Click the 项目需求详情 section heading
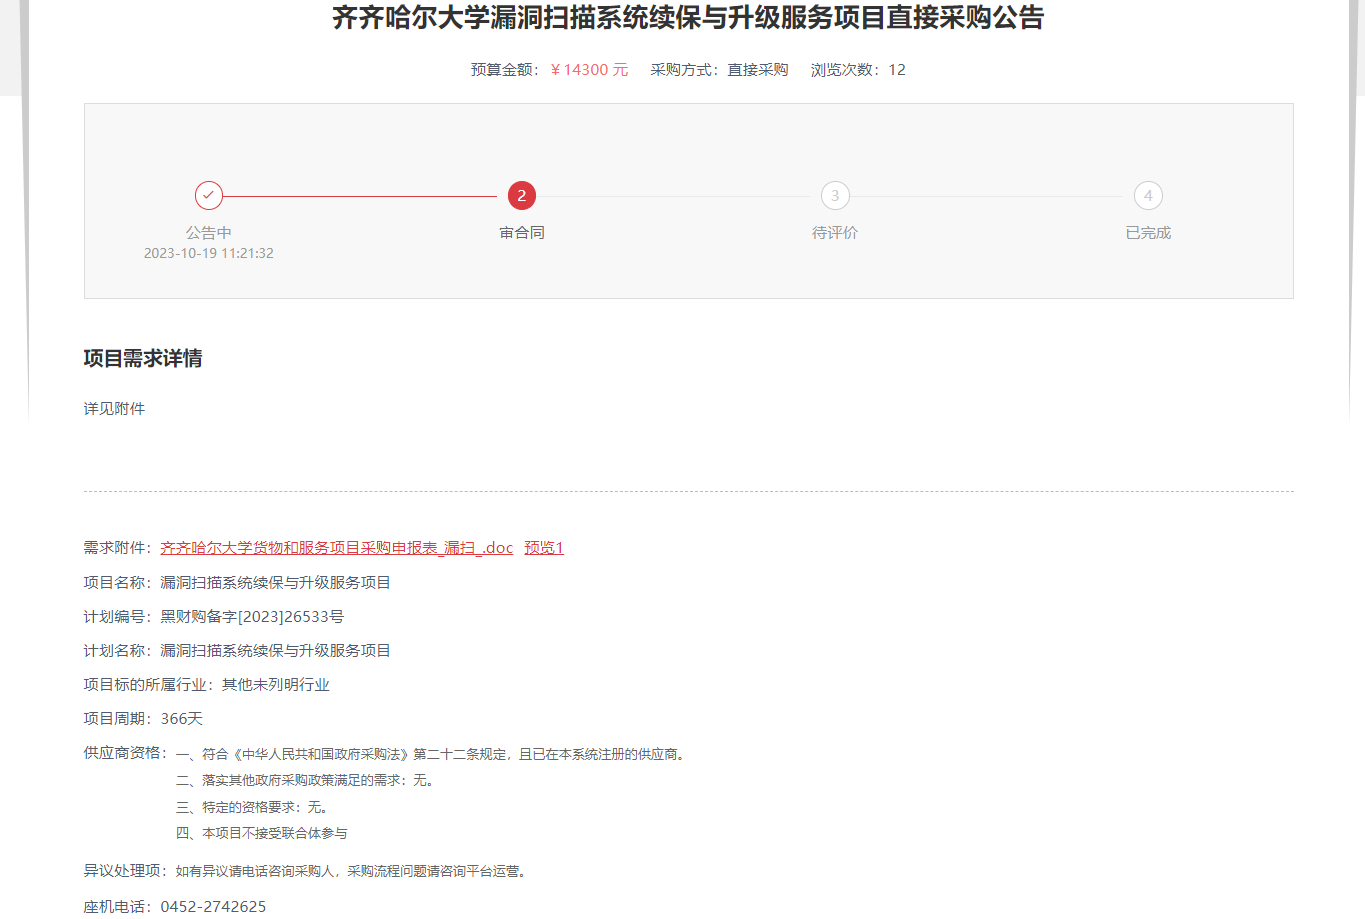 (x=143, y=359)
